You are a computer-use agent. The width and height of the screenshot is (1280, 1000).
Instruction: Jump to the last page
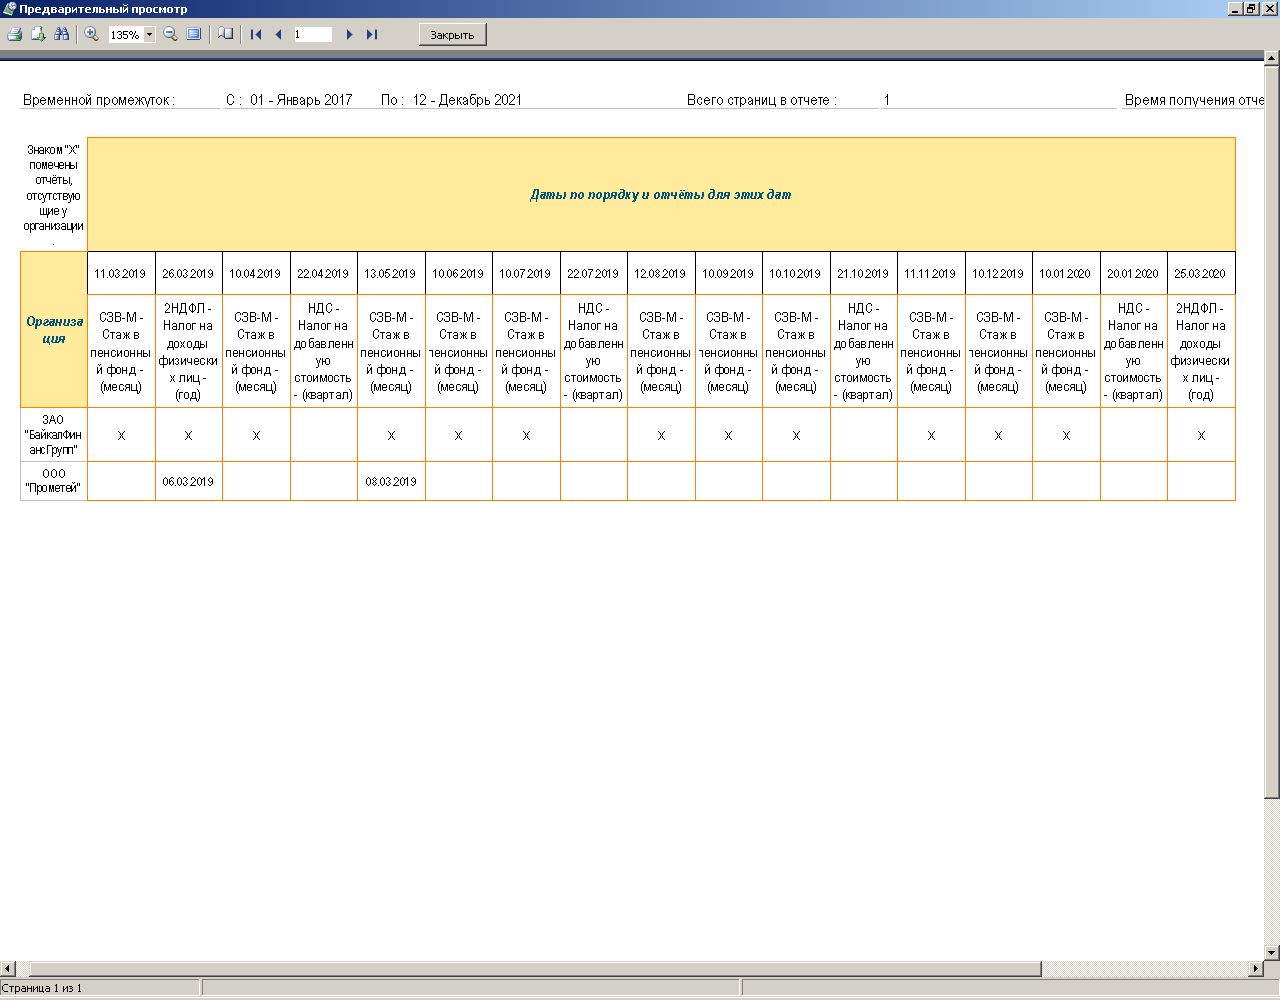(x=372, y=34)
